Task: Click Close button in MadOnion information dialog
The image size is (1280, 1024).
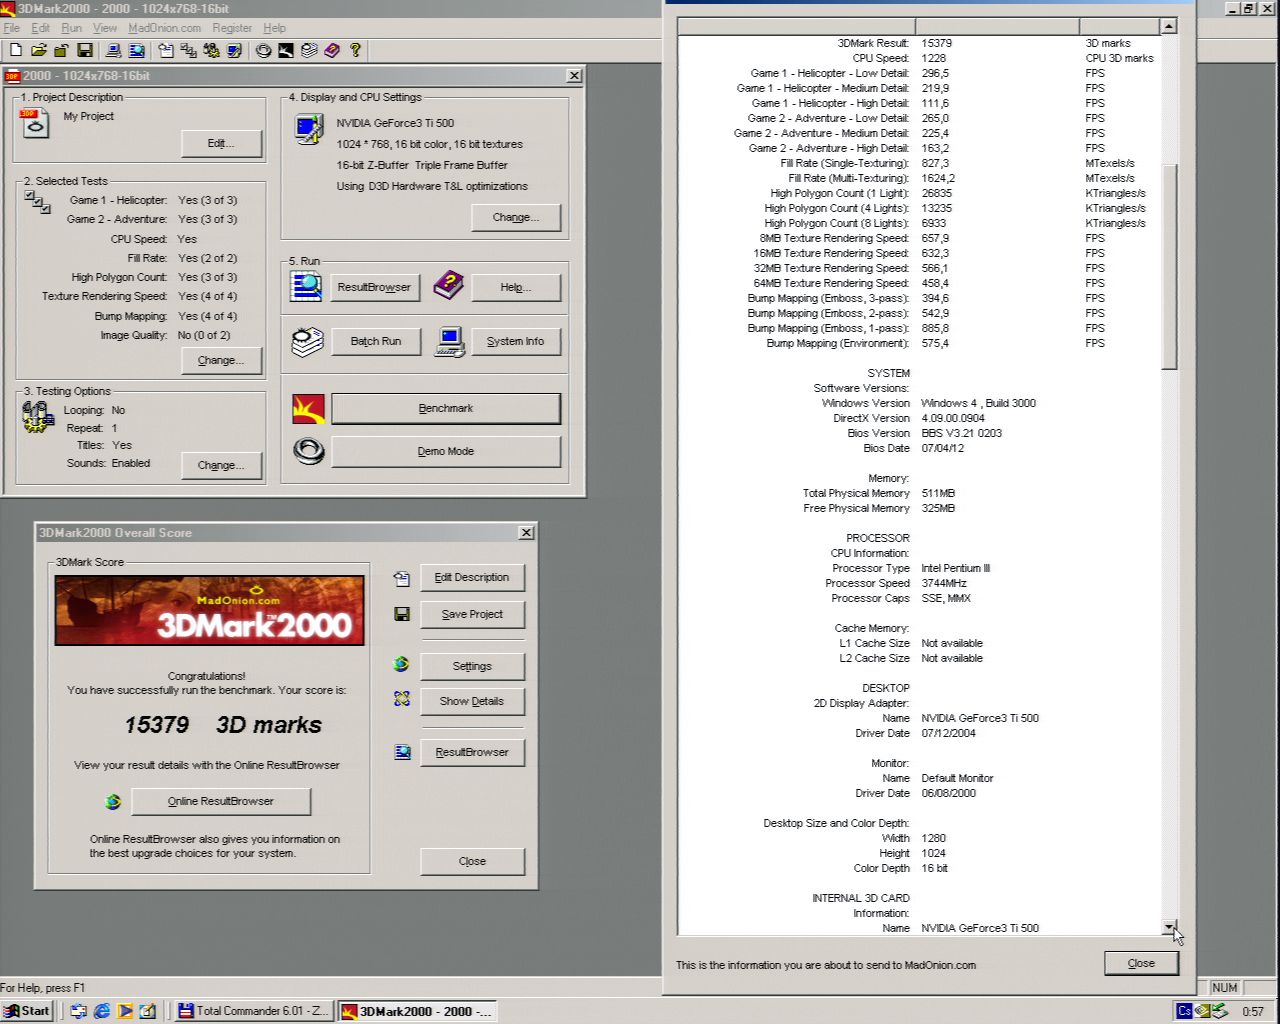Action: tap(1141, 963)
